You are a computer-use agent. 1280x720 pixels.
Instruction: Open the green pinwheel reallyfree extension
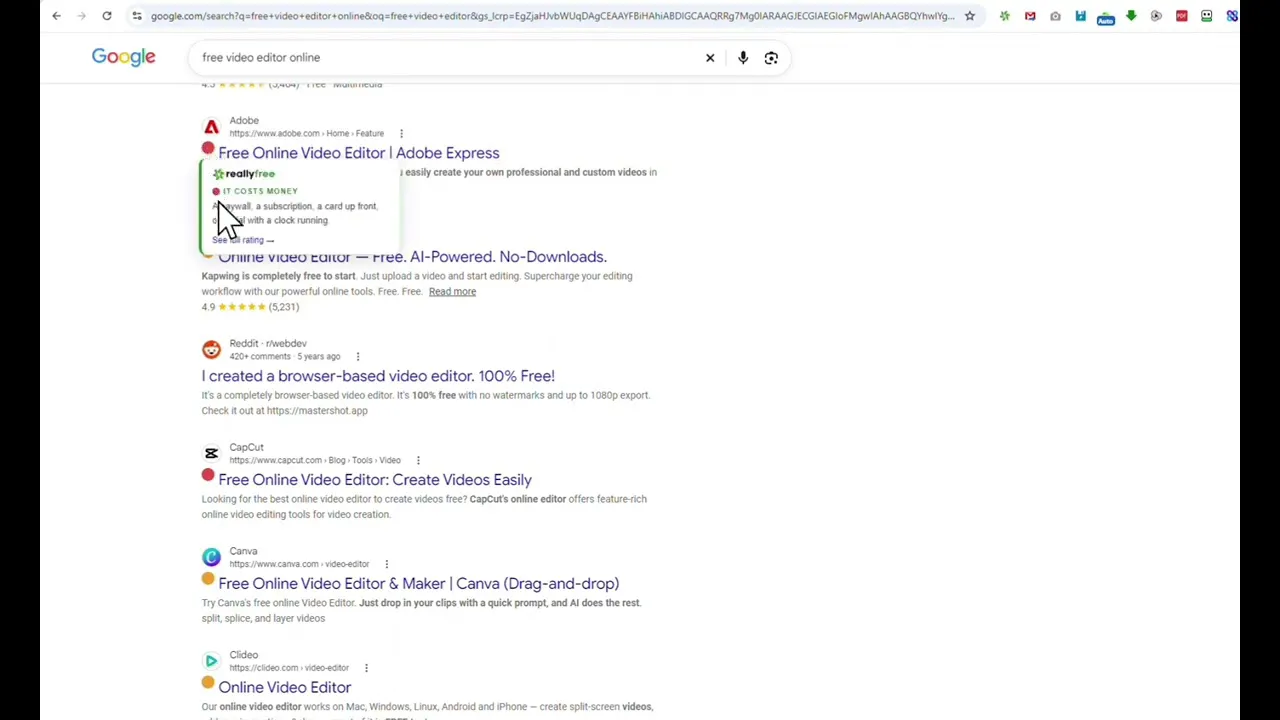[1005, 16]
